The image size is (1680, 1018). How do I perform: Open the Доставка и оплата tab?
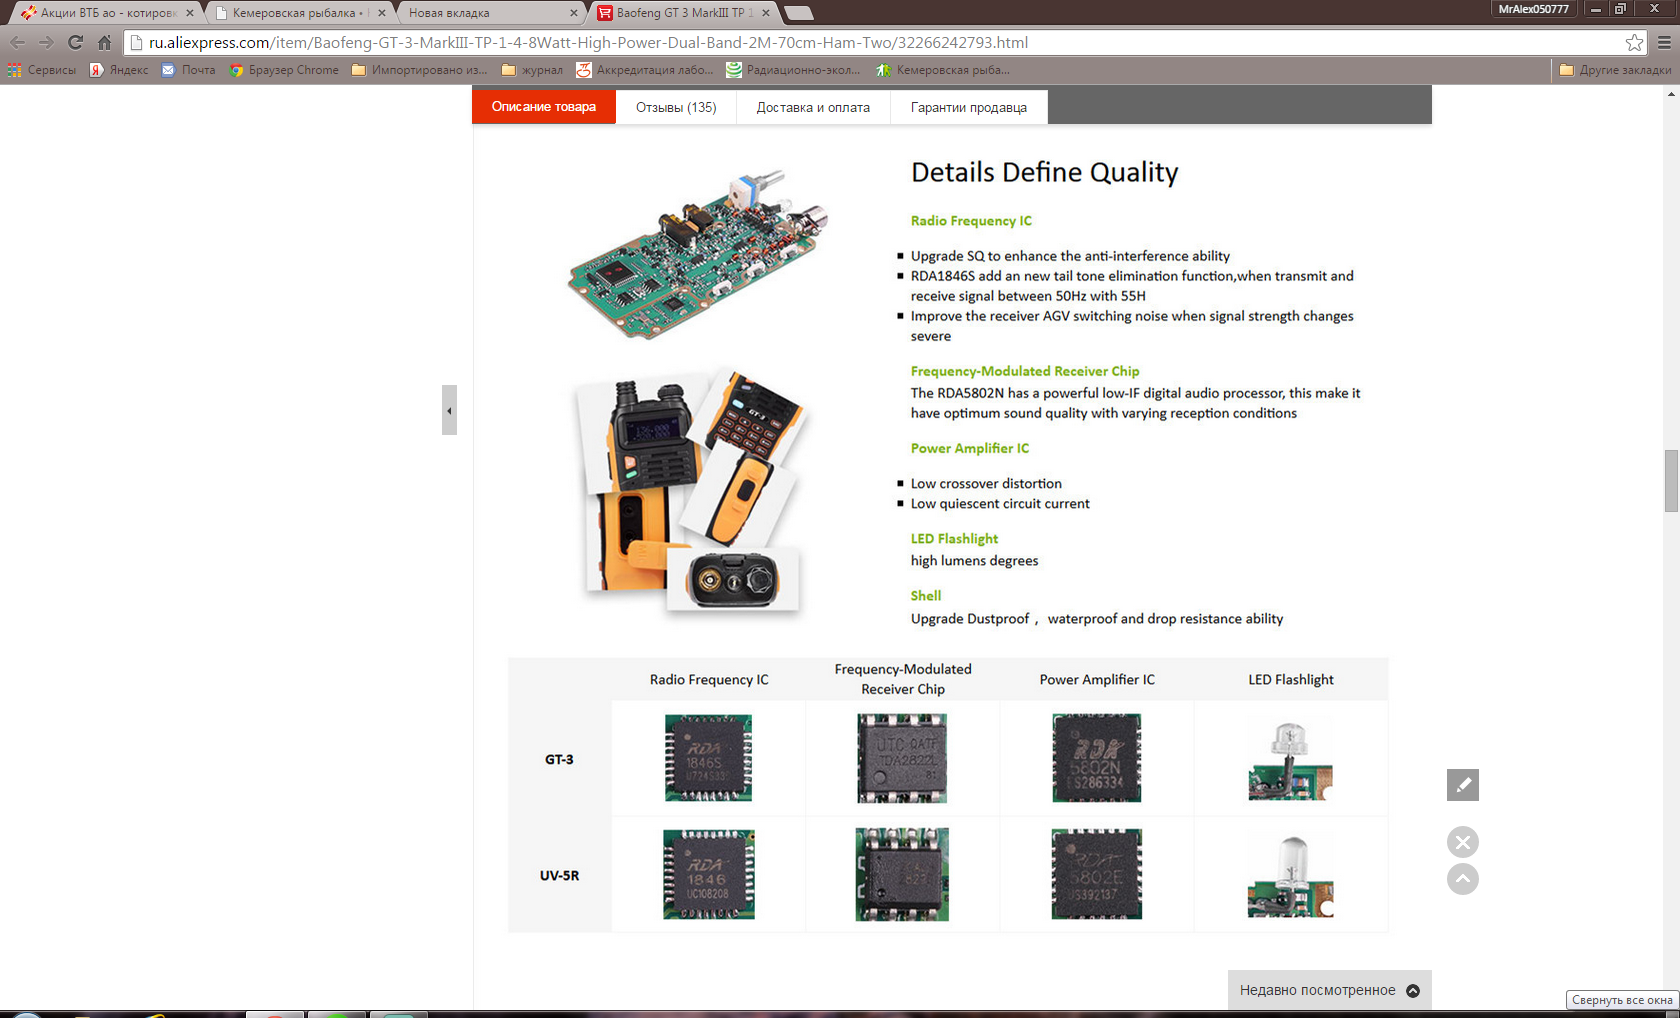pyautogui.click(x=813, y=107)
